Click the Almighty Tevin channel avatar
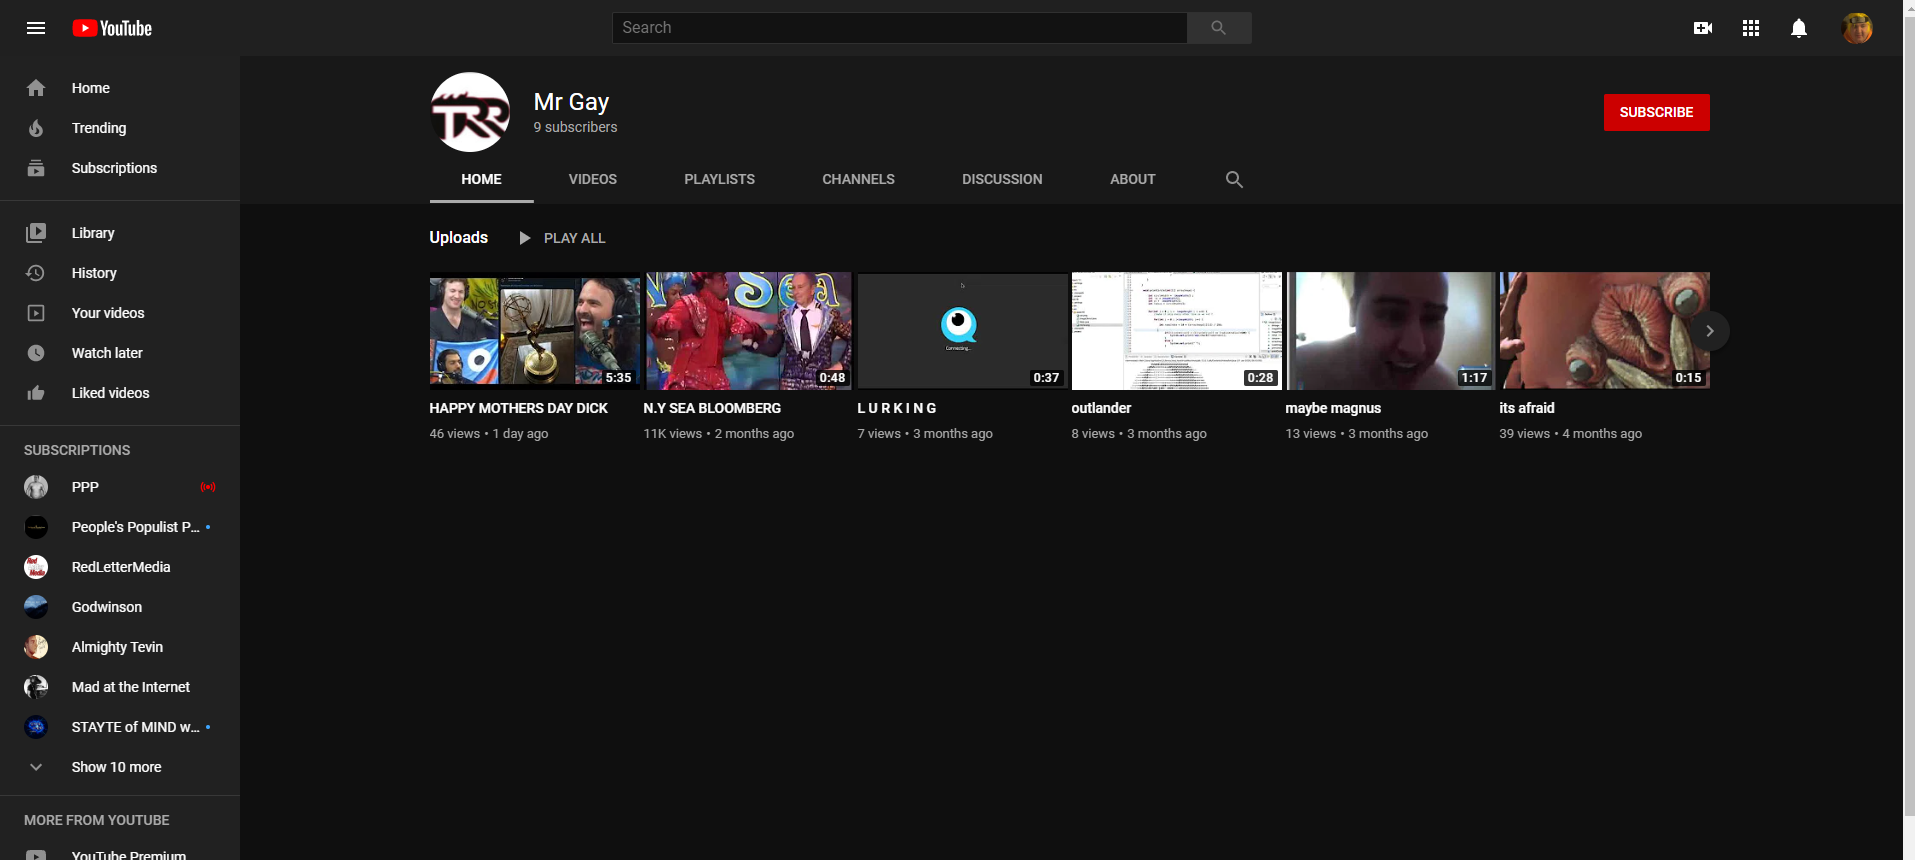Viewport: 1915px width, 860px height. point(36,647)
